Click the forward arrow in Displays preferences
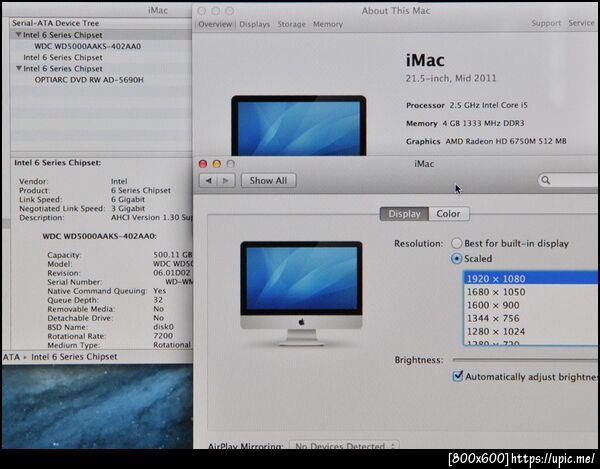 point(226,181)
